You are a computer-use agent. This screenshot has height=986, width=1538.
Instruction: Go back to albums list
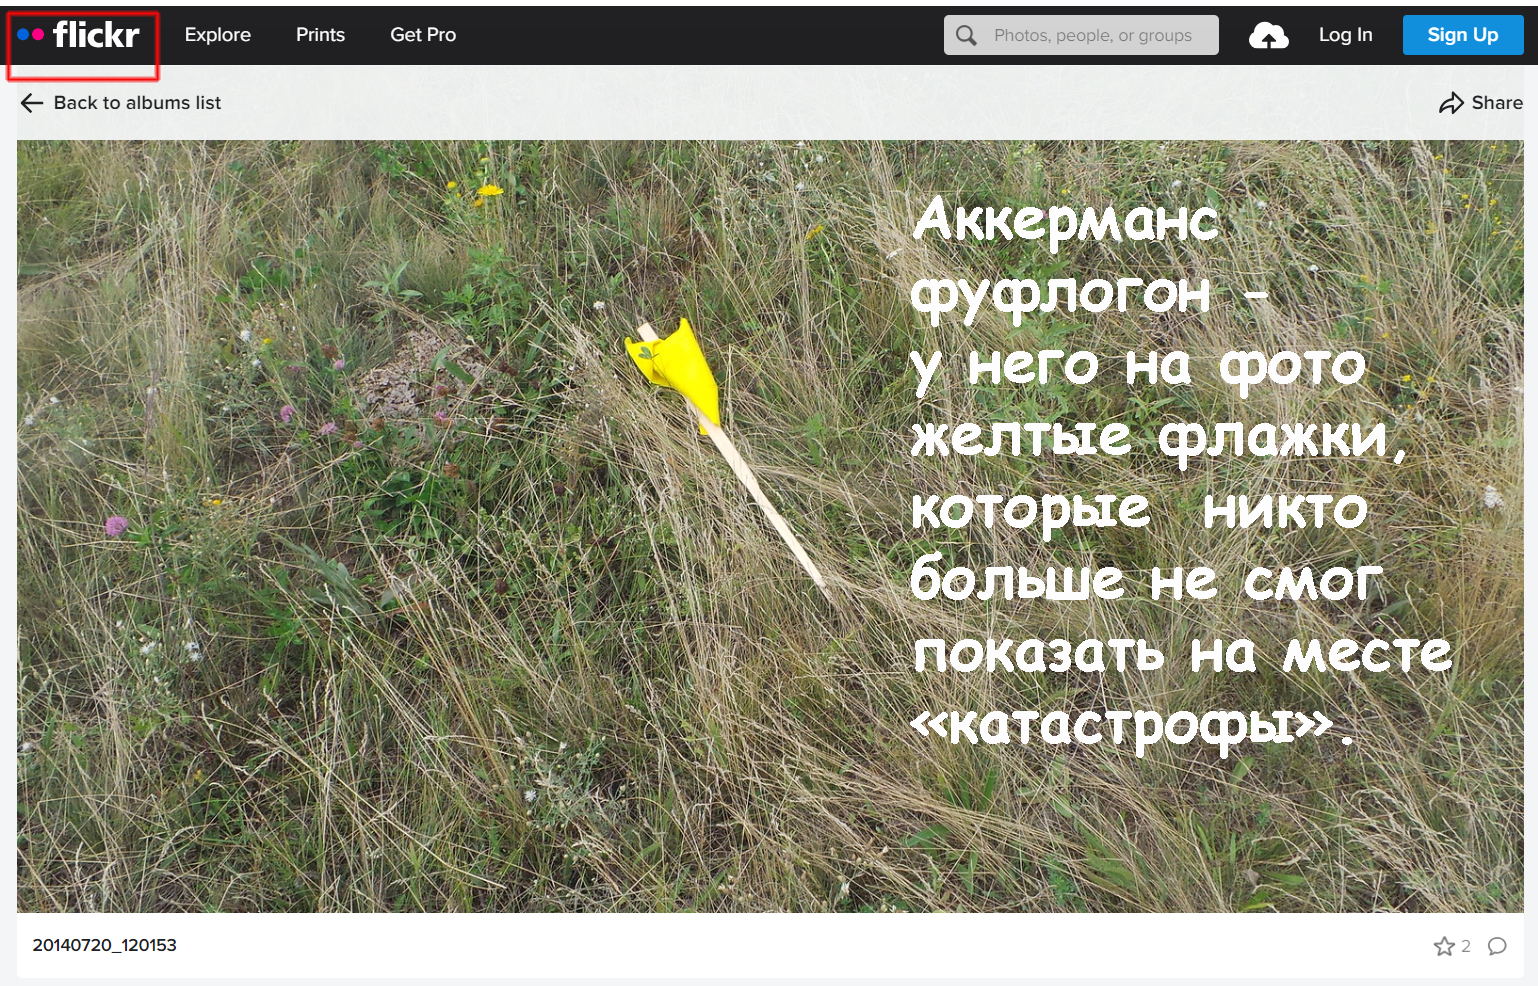[x=137, y=103]
